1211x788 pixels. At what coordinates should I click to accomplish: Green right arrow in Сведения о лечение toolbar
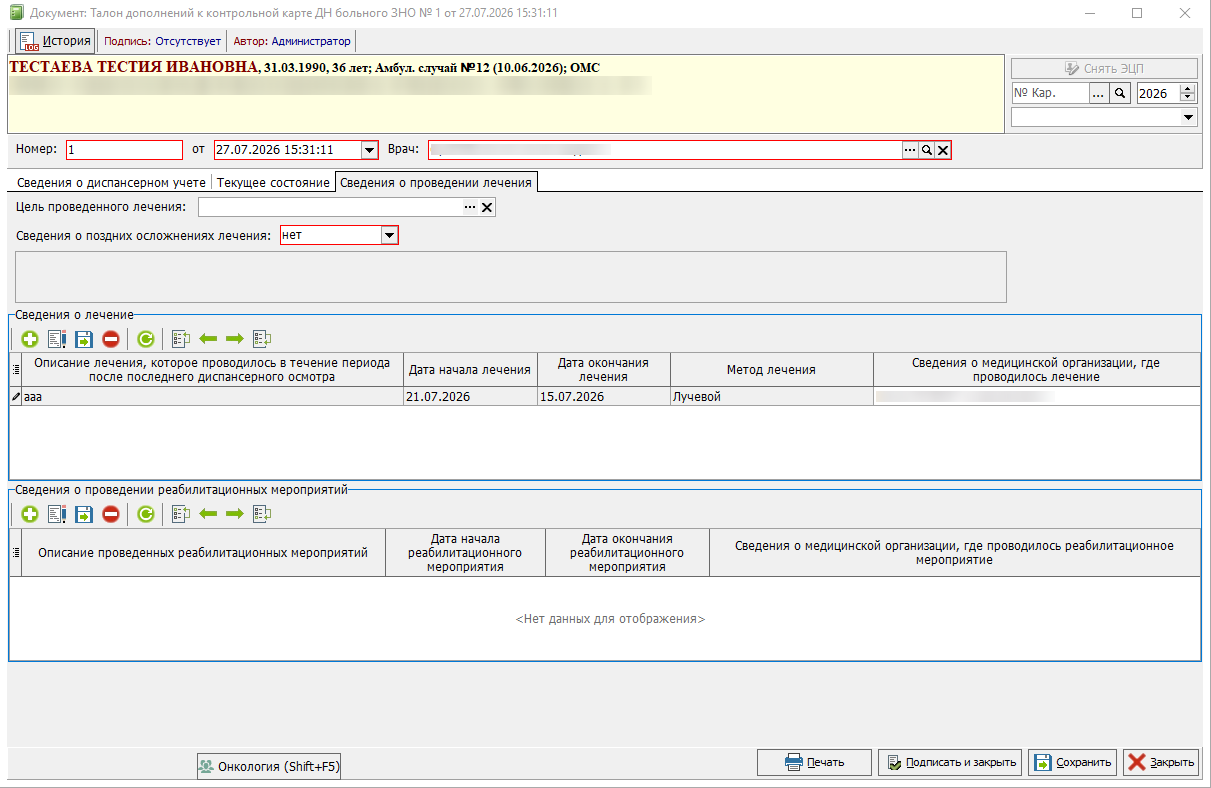pos(235,339)
